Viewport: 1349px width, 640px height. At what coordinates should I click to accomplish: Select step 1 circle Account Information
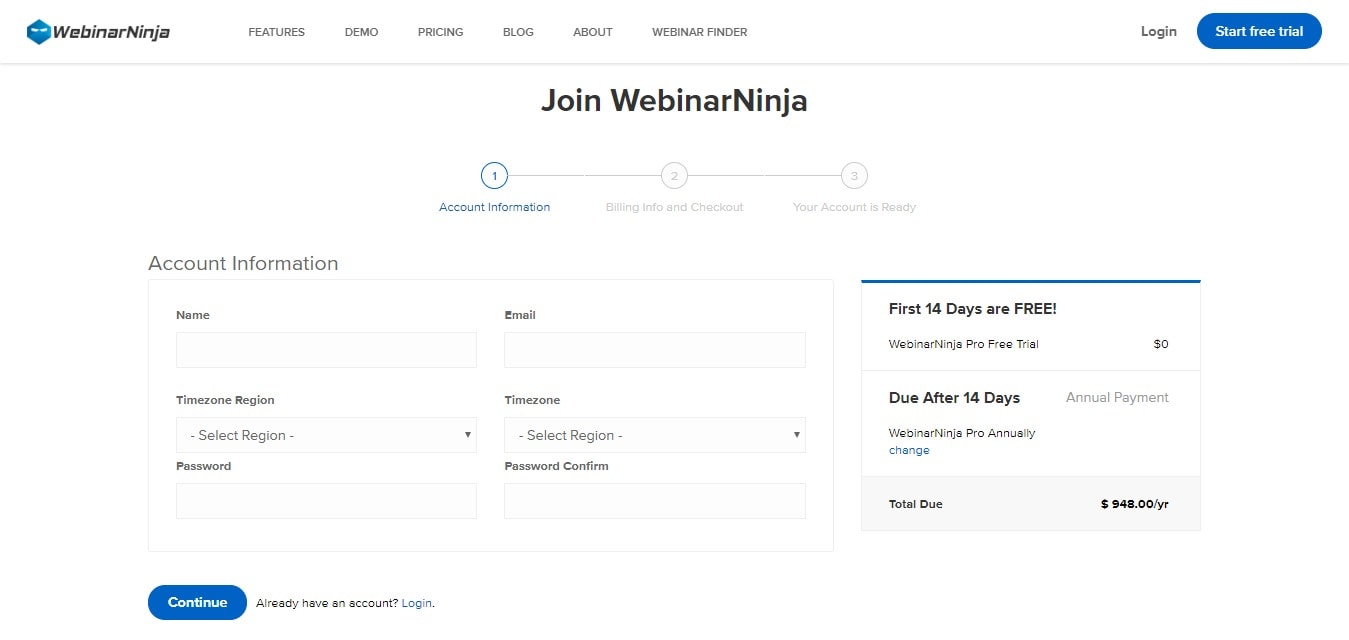494,176
